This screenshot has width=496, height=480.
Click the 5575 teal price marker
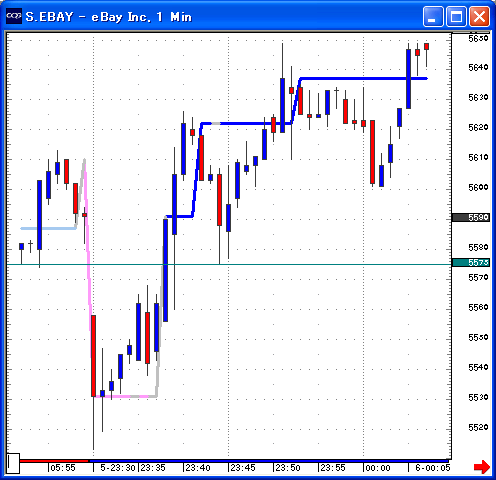pos(471,263)
